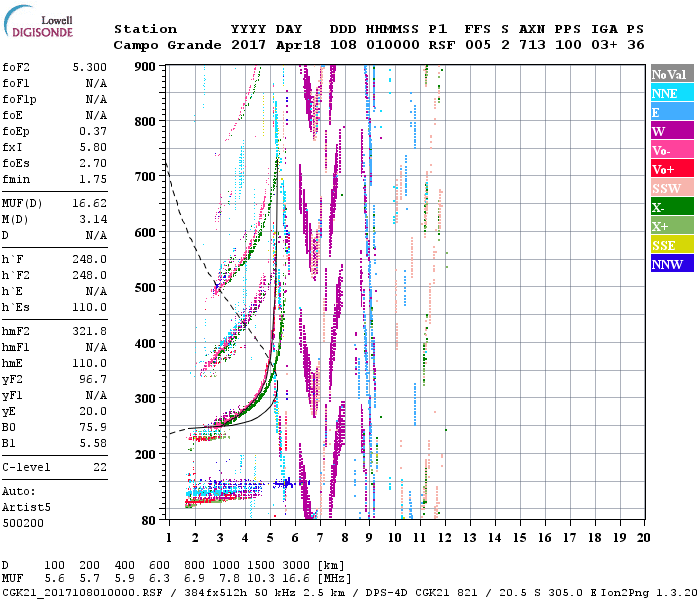Image resolution: width=700 pixels, height=600 pixels.
Task: Click the foF1 row's N/A value
Action: tap(96, 83)
